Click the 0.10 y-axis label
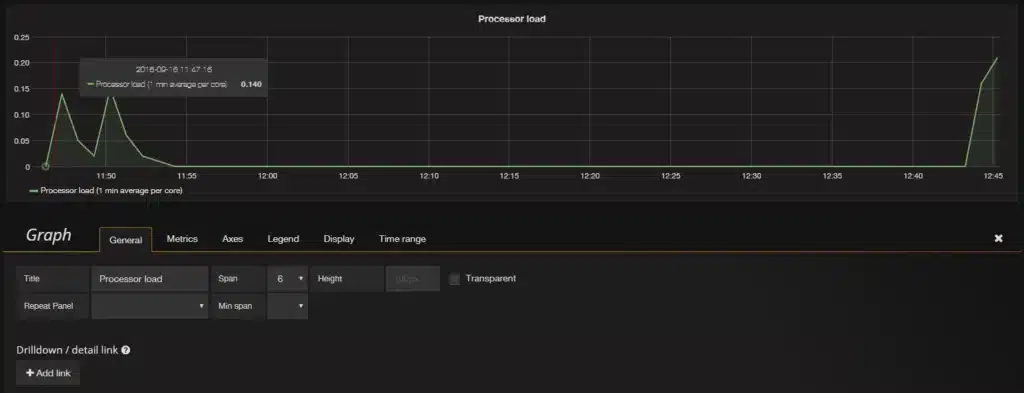The image size is (1024, 393). pyautogui.click(x=22, y=115)
